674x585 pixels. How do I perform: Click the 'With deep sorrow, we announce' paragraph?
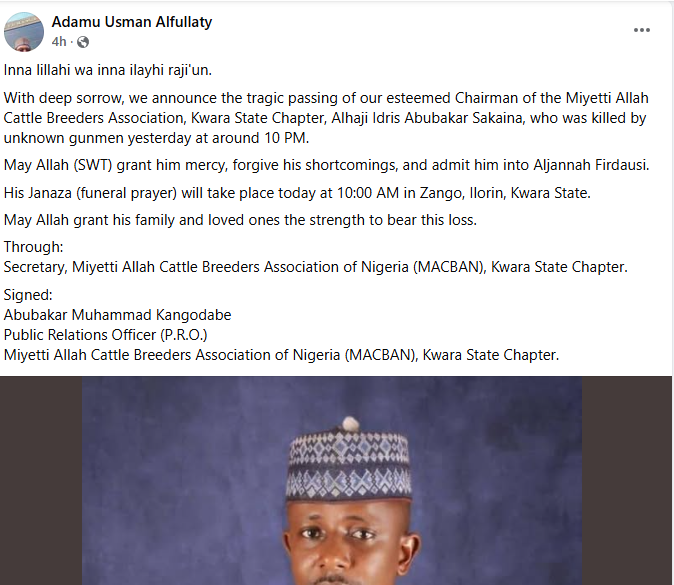pos(326,118)
